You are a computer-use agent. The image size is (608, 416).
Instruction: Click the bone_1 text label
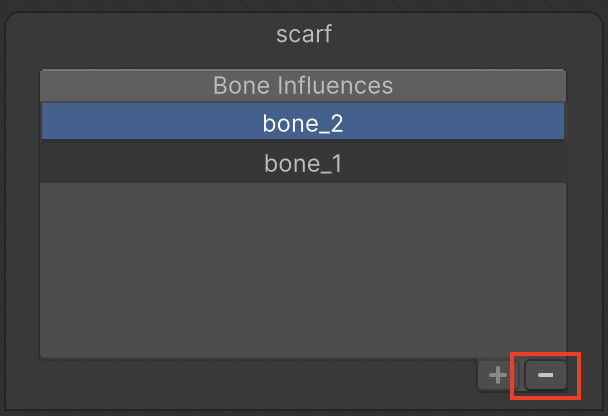303,163
